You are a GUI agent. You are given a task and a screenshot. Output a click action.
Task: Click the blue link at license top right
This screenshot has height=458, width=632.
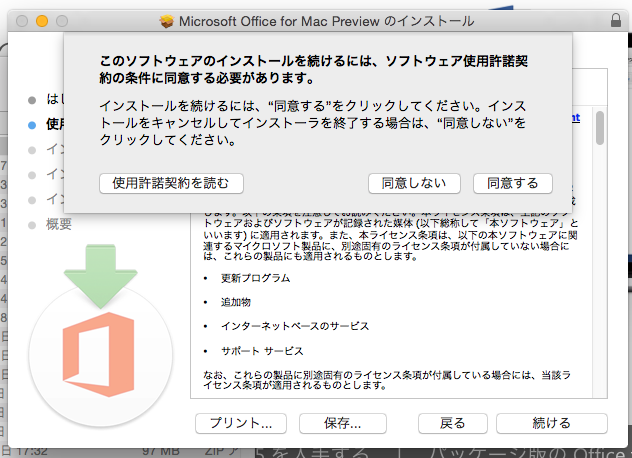pos(576,118)
